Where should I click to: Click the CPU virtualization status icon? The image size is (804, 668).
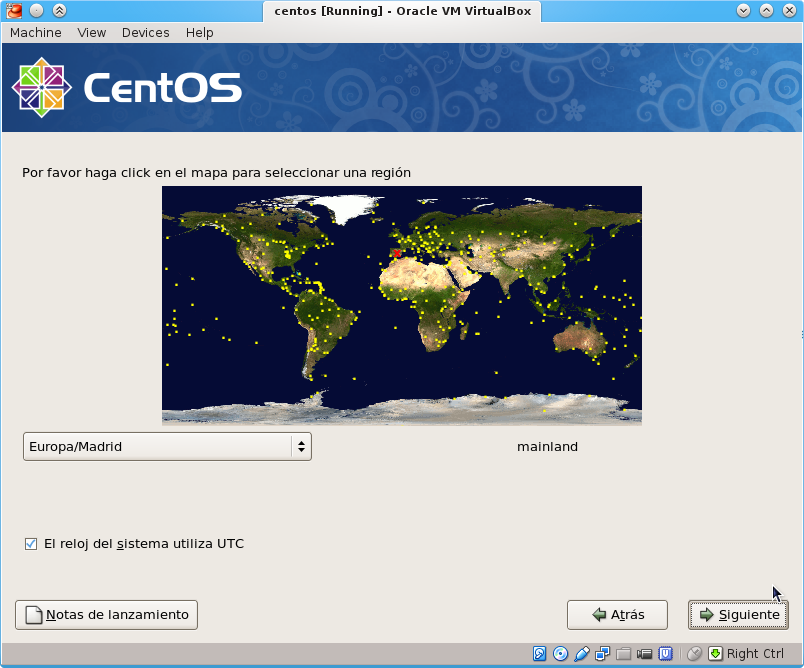point(666,654)
